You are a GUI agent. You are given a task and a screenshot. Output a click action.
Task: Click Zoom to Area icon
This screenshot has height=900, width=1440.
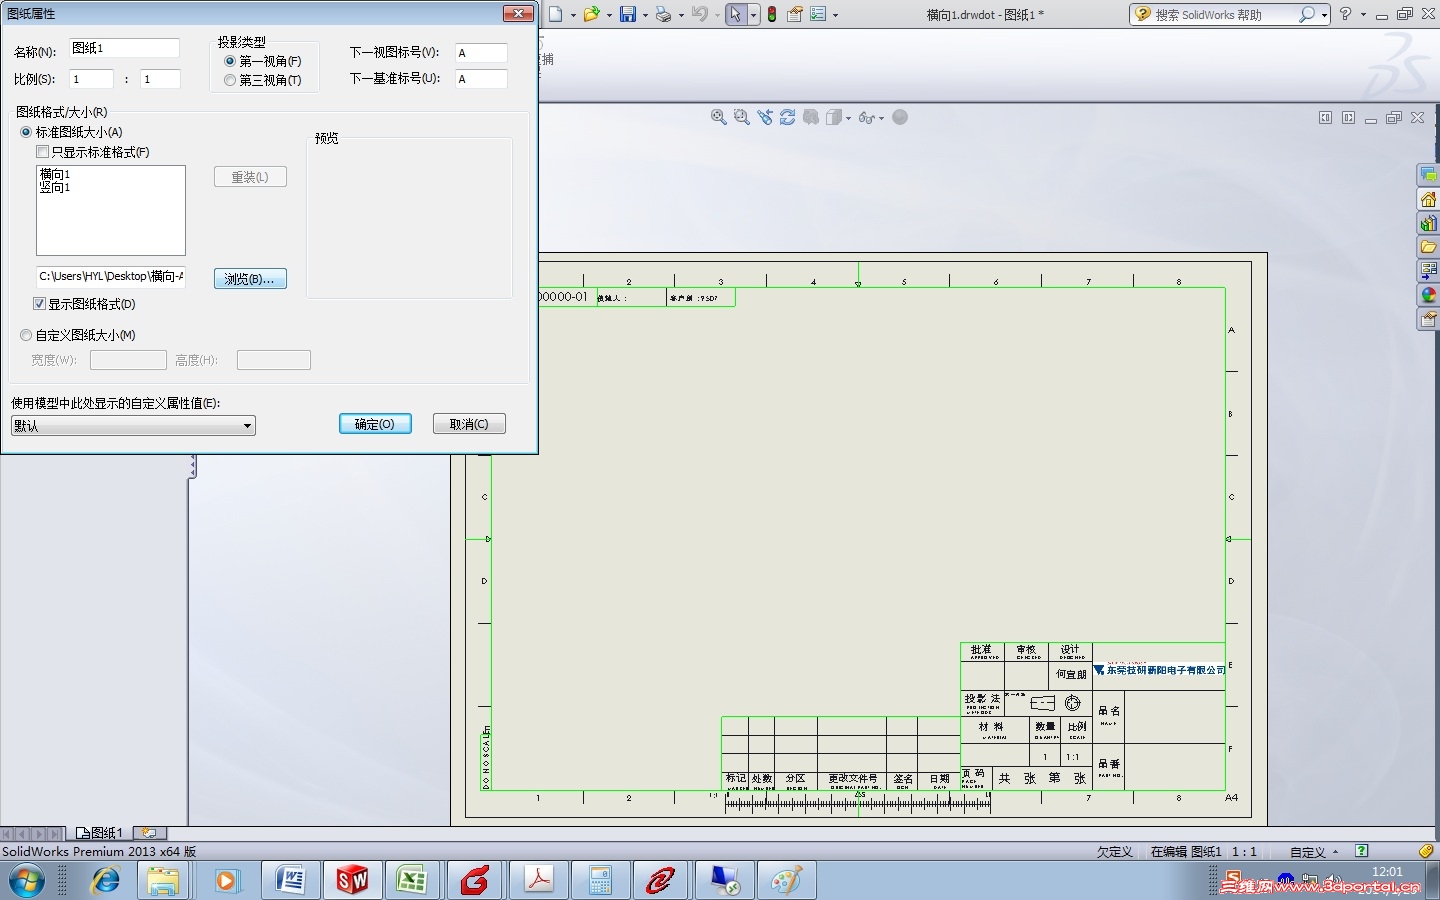click(x=741, y=117)
